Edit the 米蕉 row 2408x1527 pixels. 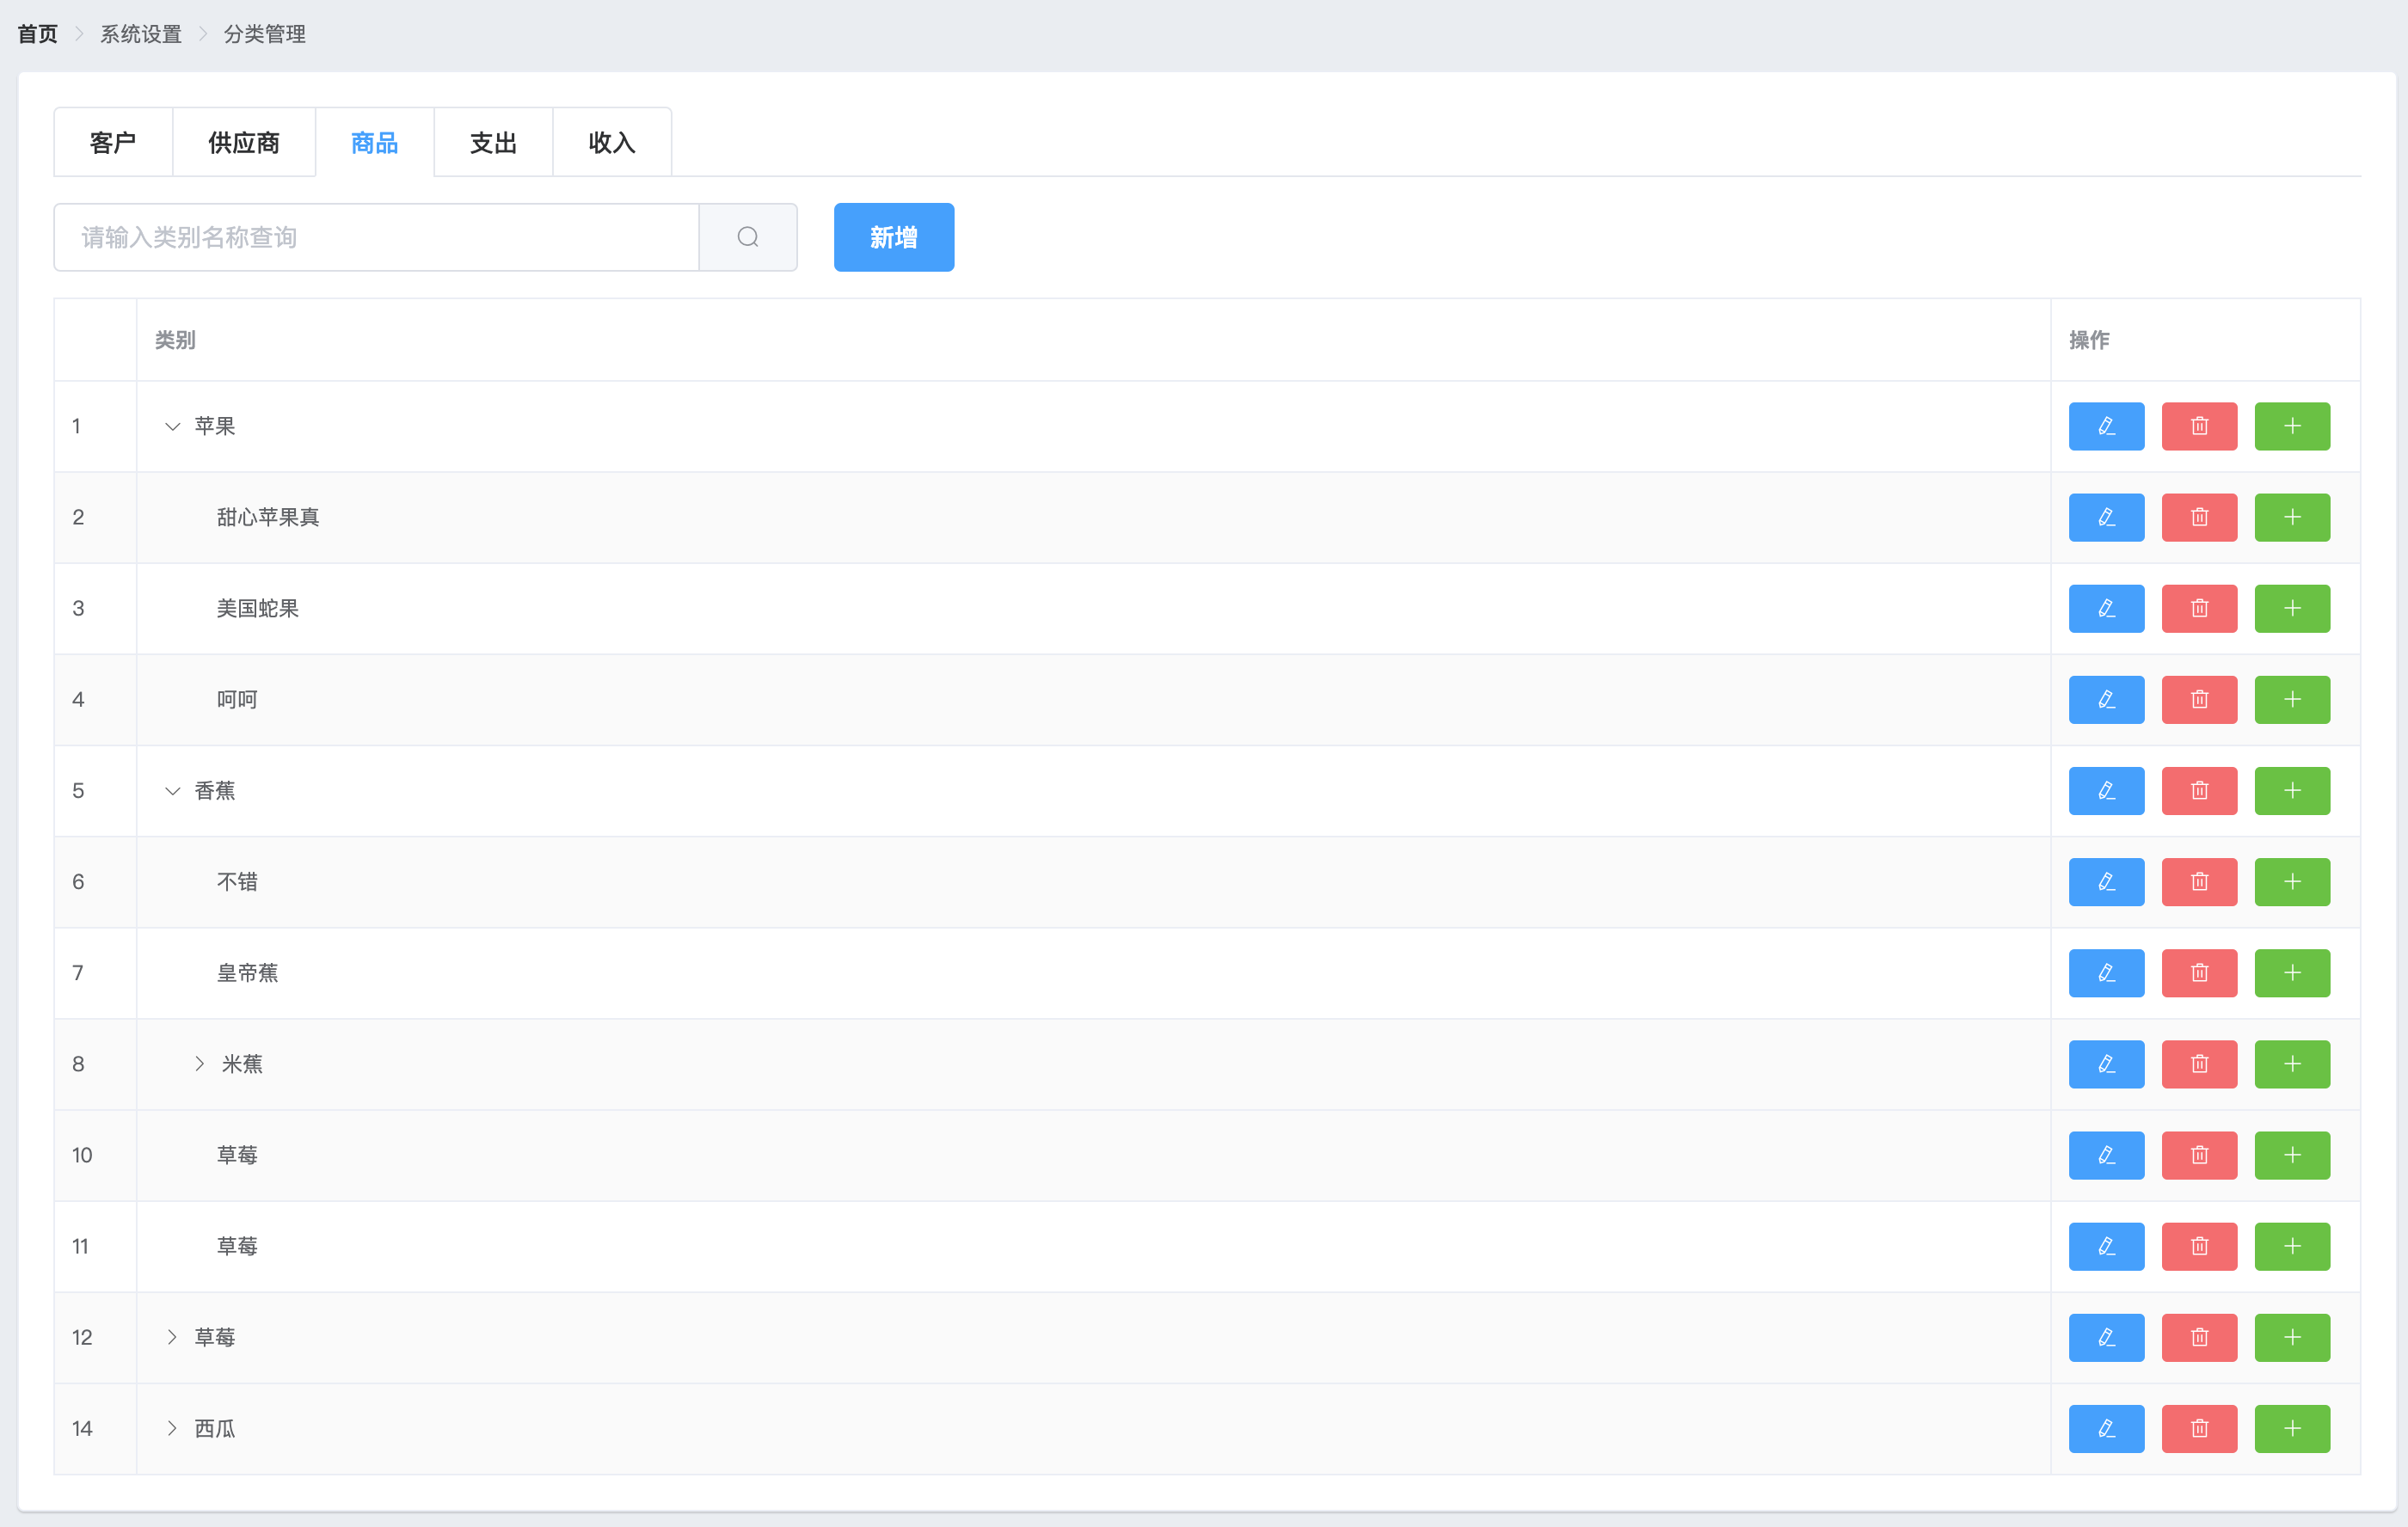click(x=2106, y=1063)
